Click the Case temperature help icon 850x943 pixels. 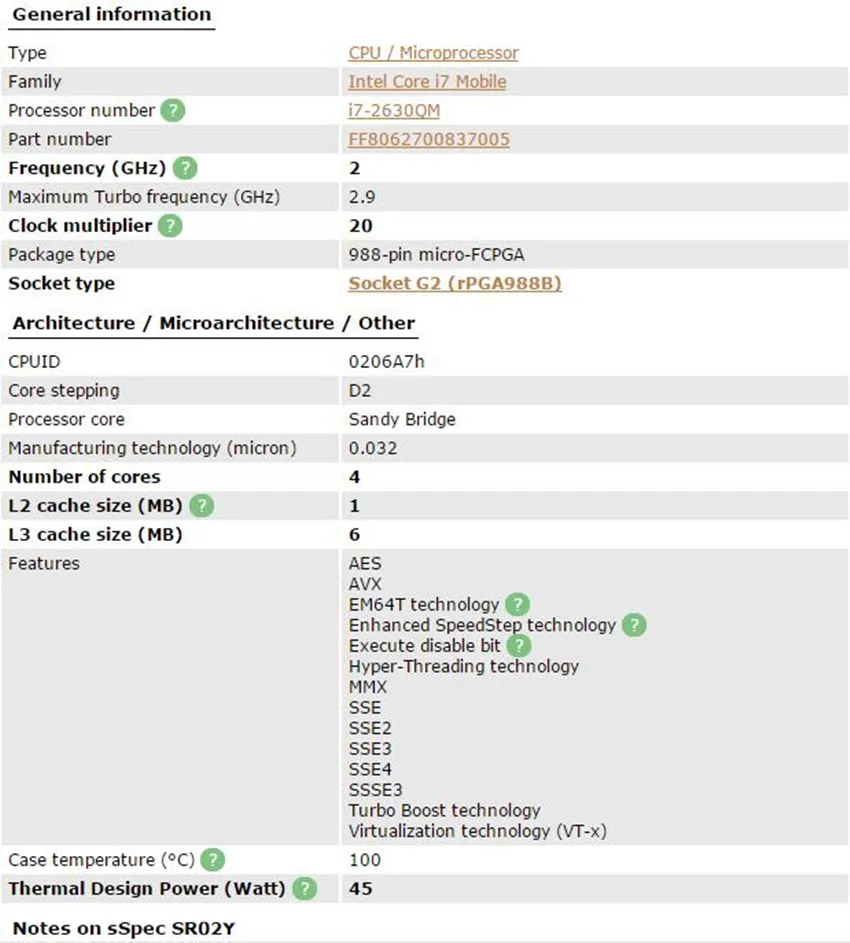(x=212, y=860)
